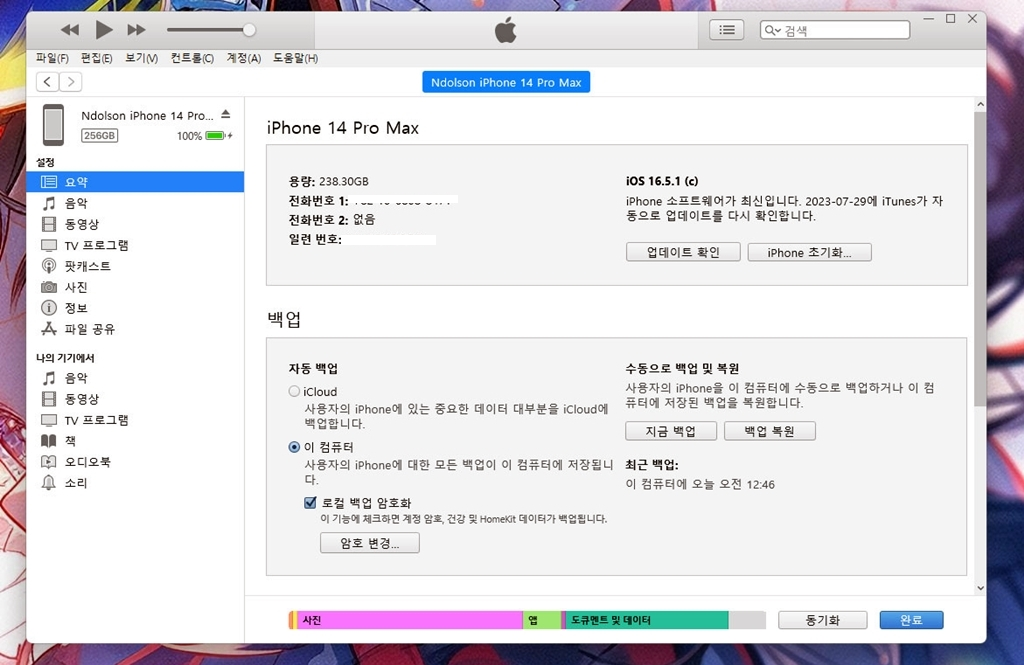1024x665 pixels.
Task: Open the search magnifier dropdown arrow
Action: point(773,30)
